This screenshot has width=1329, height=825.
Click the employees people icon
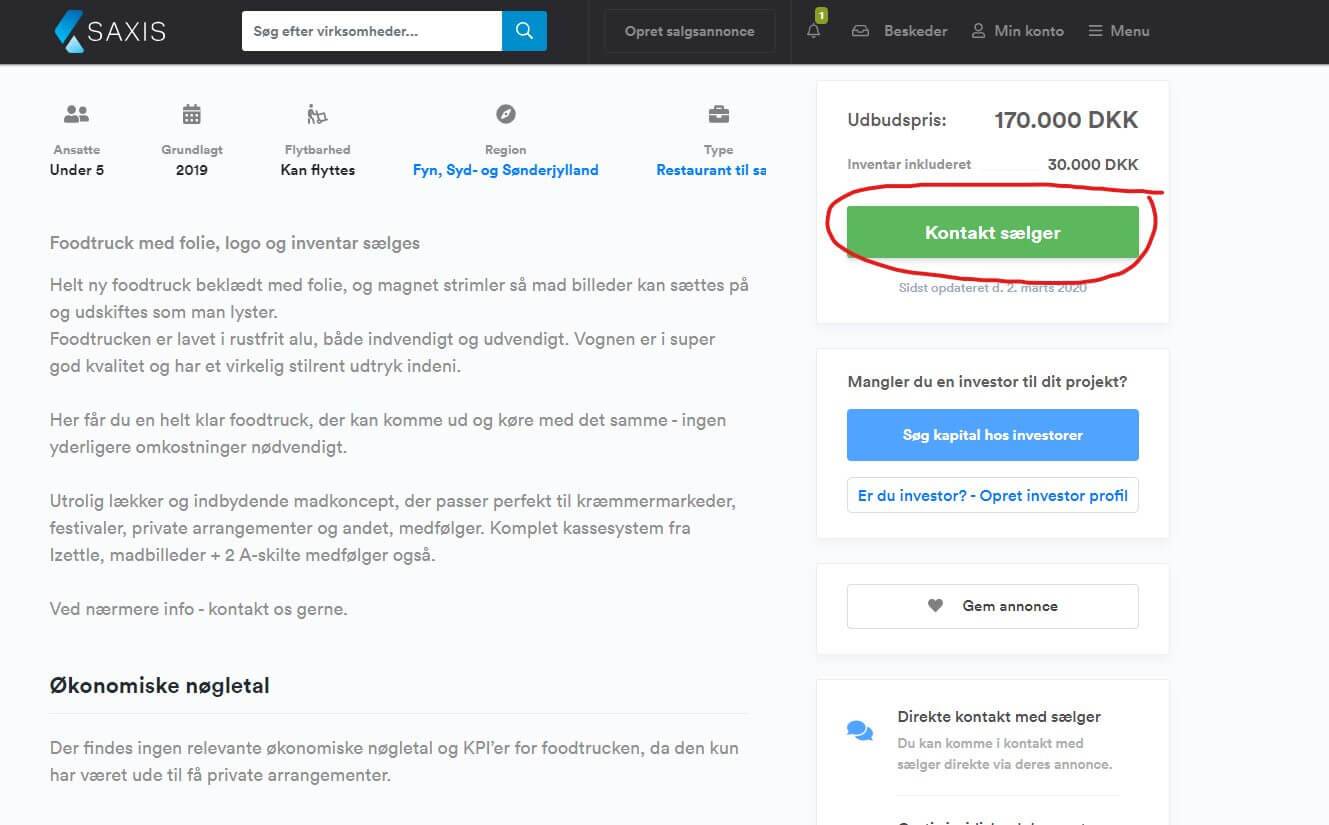click(x=77, y=114)
